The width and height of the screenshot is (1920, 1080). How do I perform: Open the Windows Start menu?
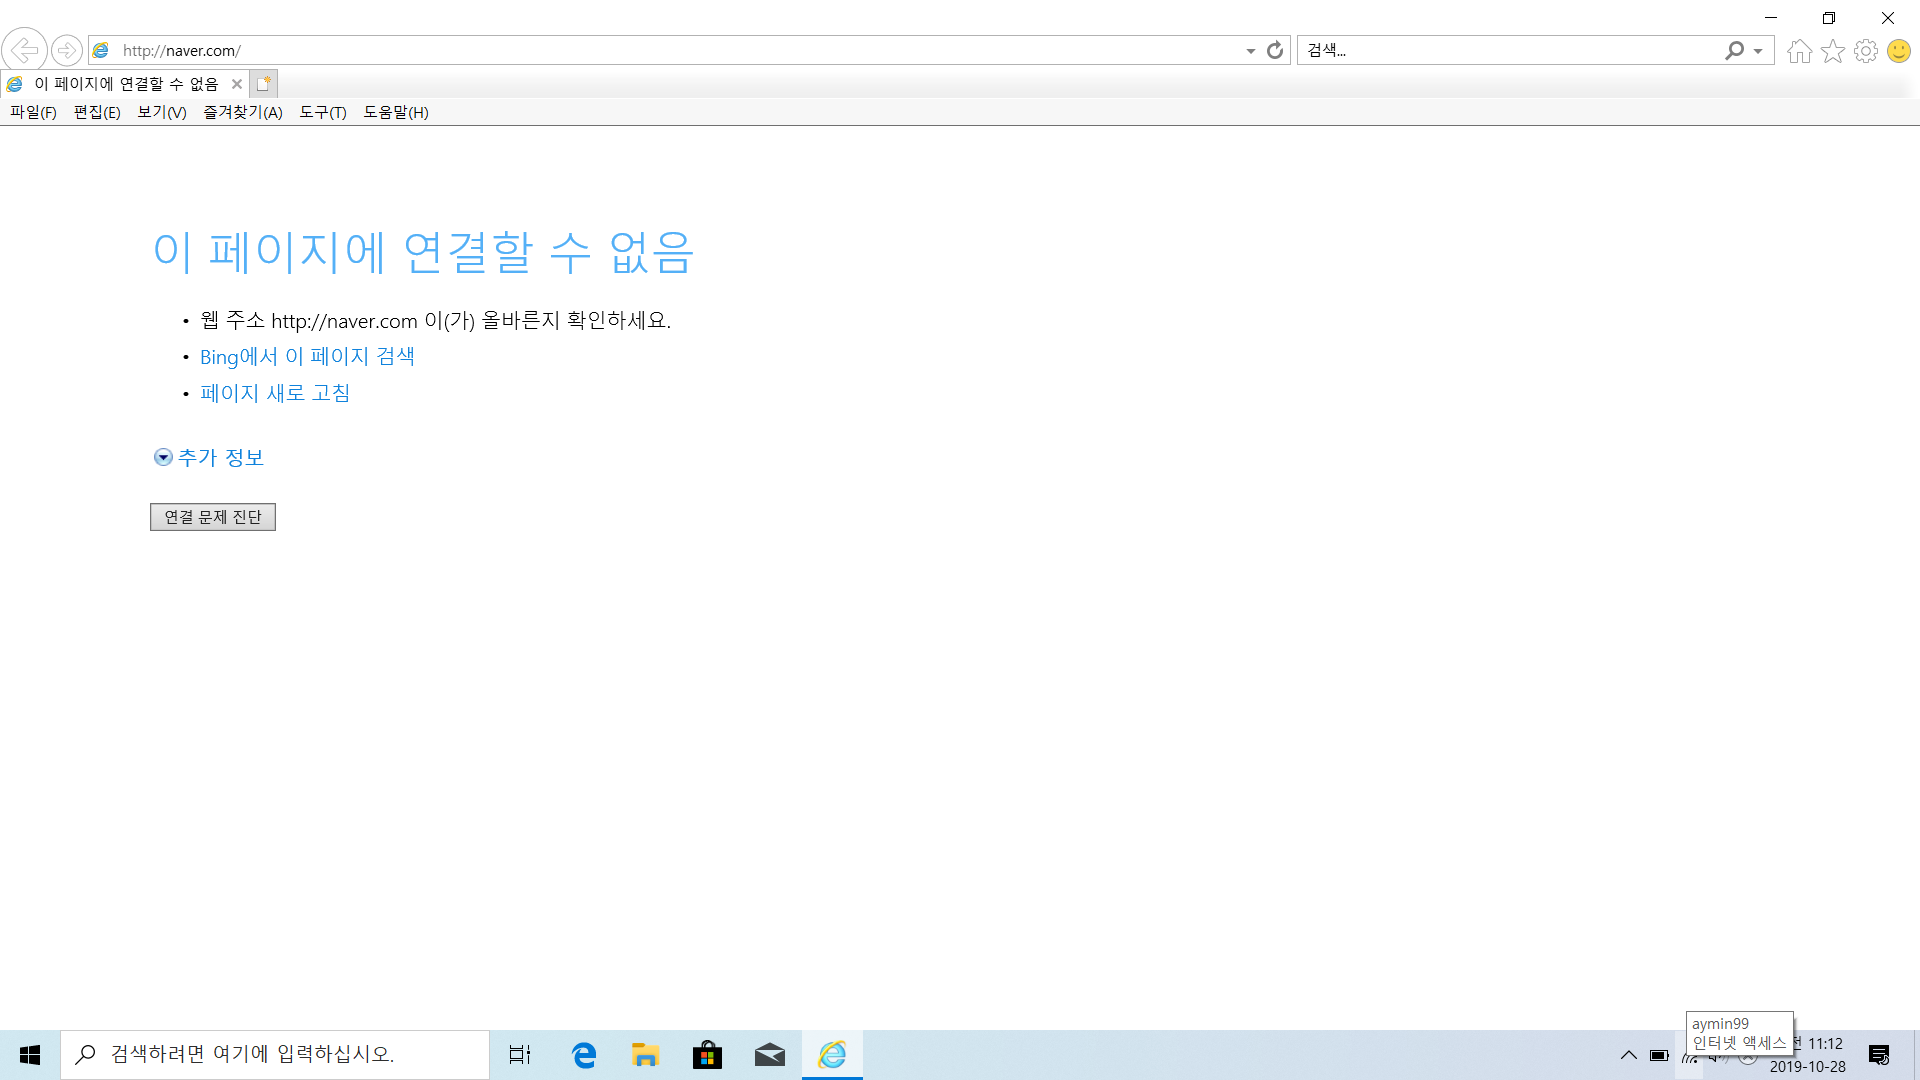(30, 1055)
